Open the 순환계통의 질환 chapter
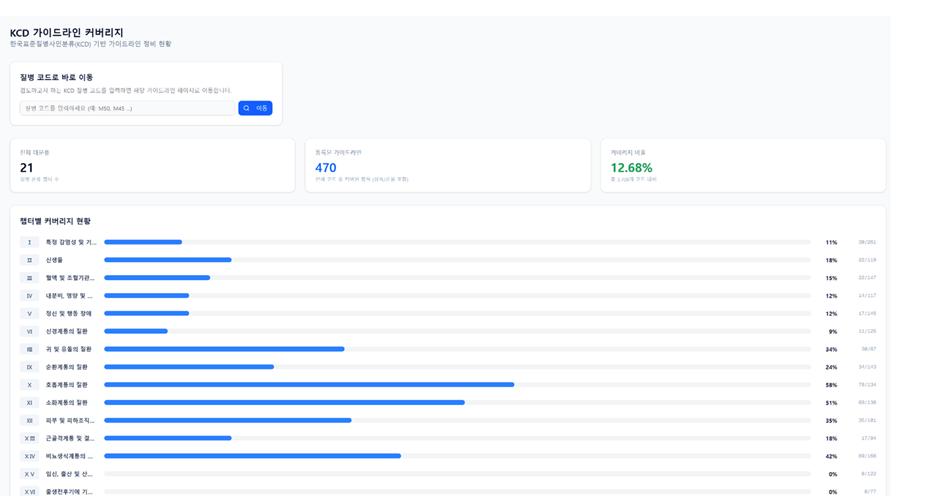The image size is (931, 496). click(66, 367)
